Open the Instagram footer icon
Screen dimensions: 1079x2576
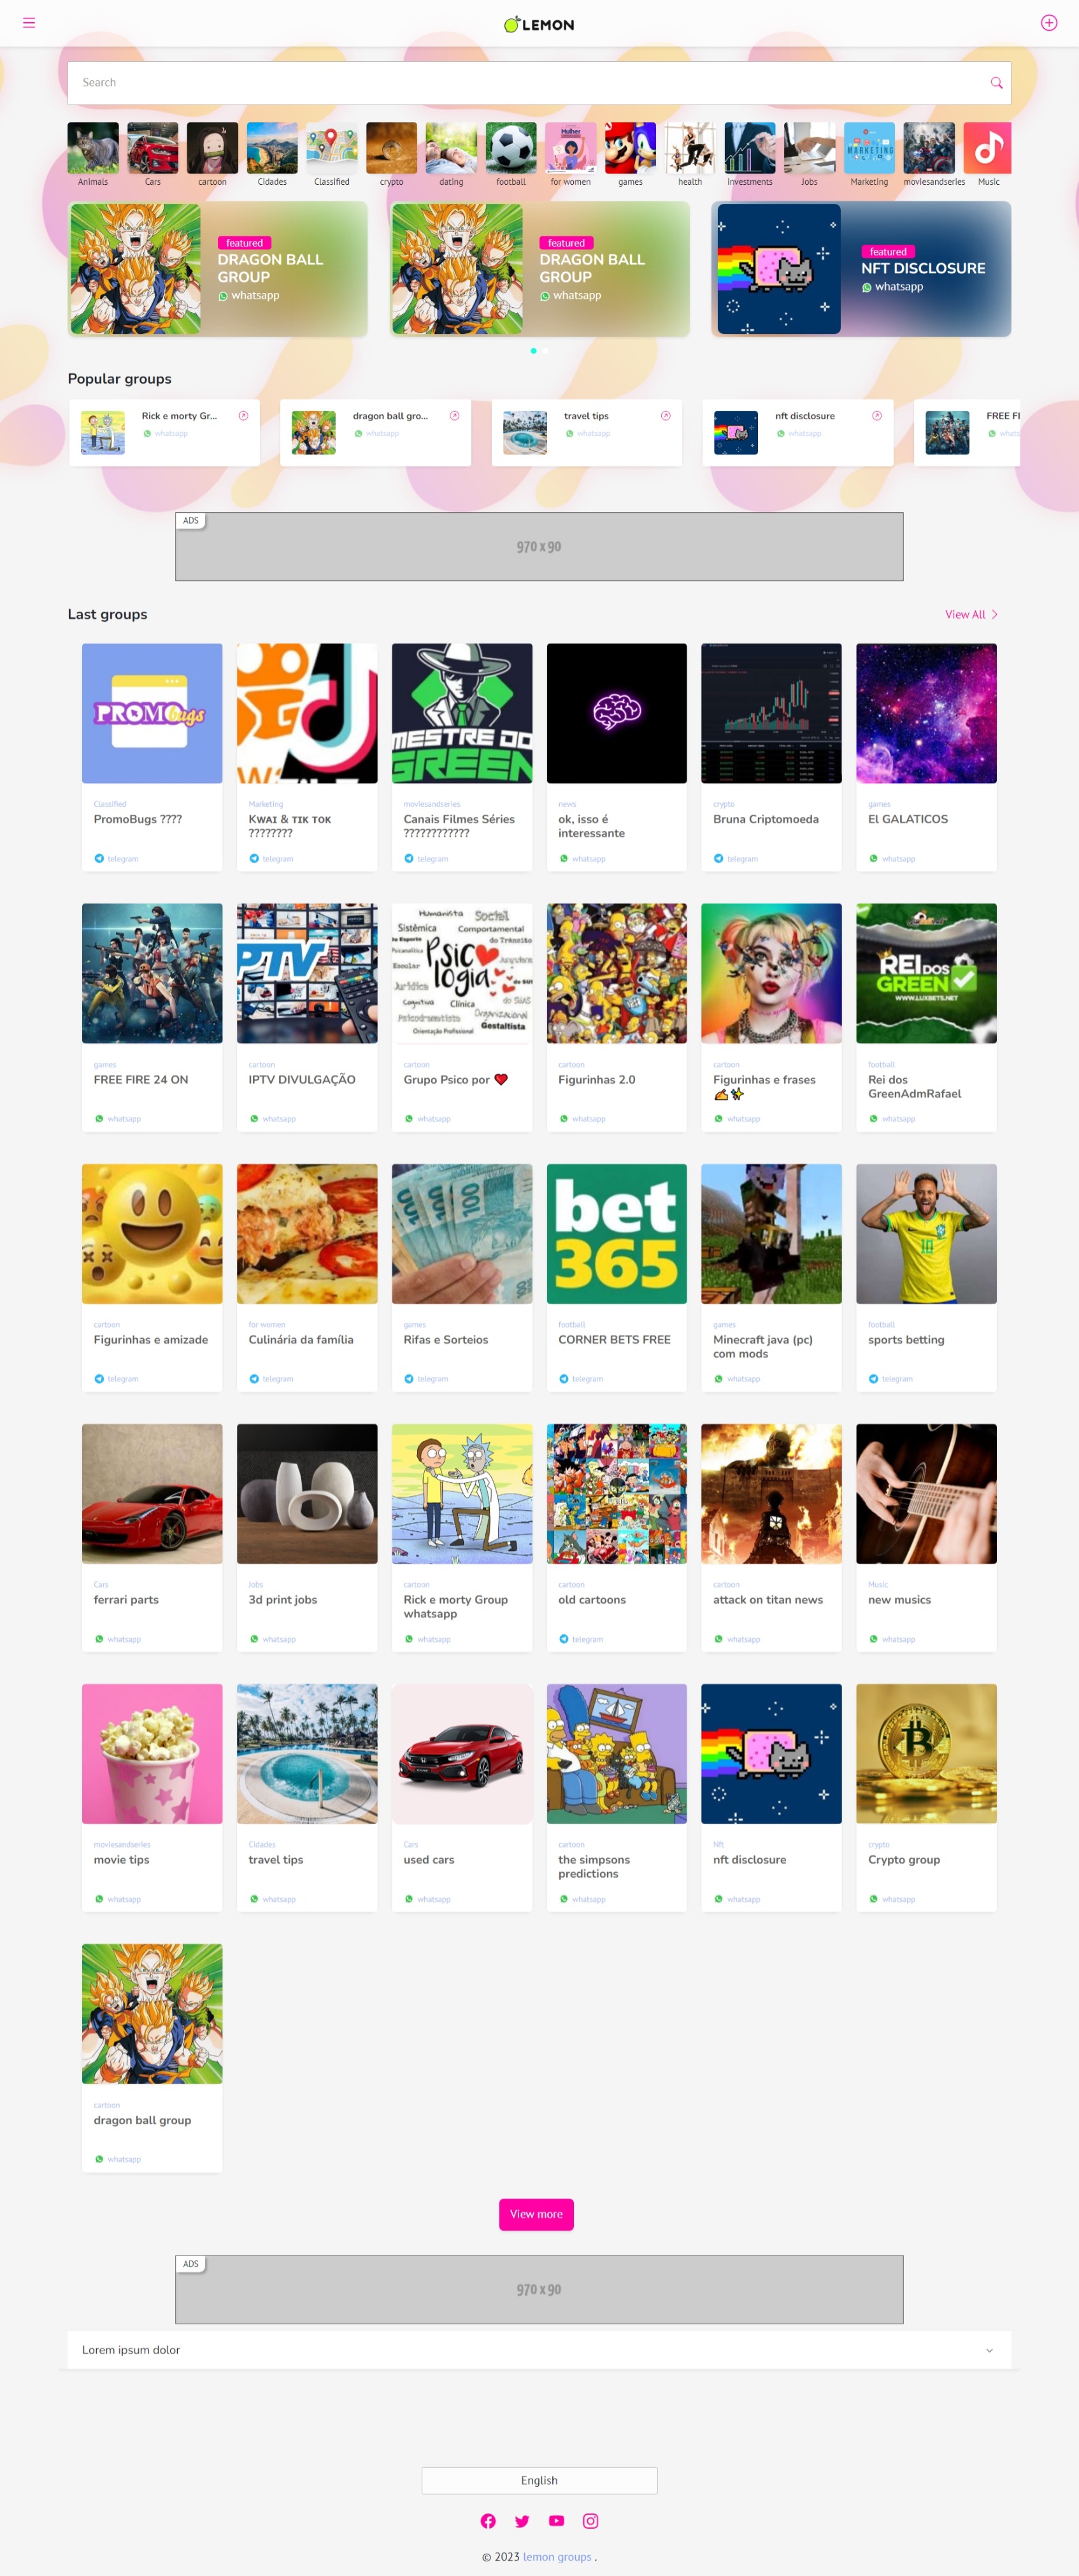(591, 2521)
